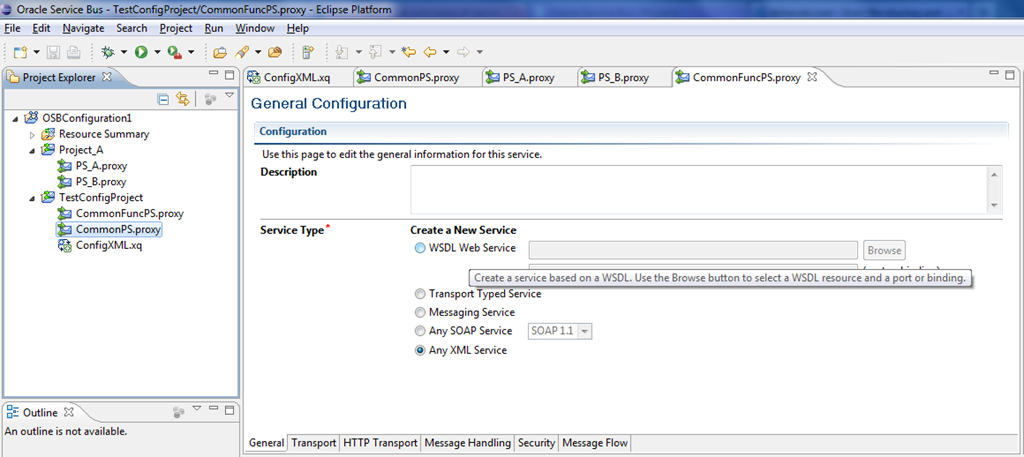The image size is (1024, 457).
Task: Click the Back navigation arrow icon
Action: 430,52
